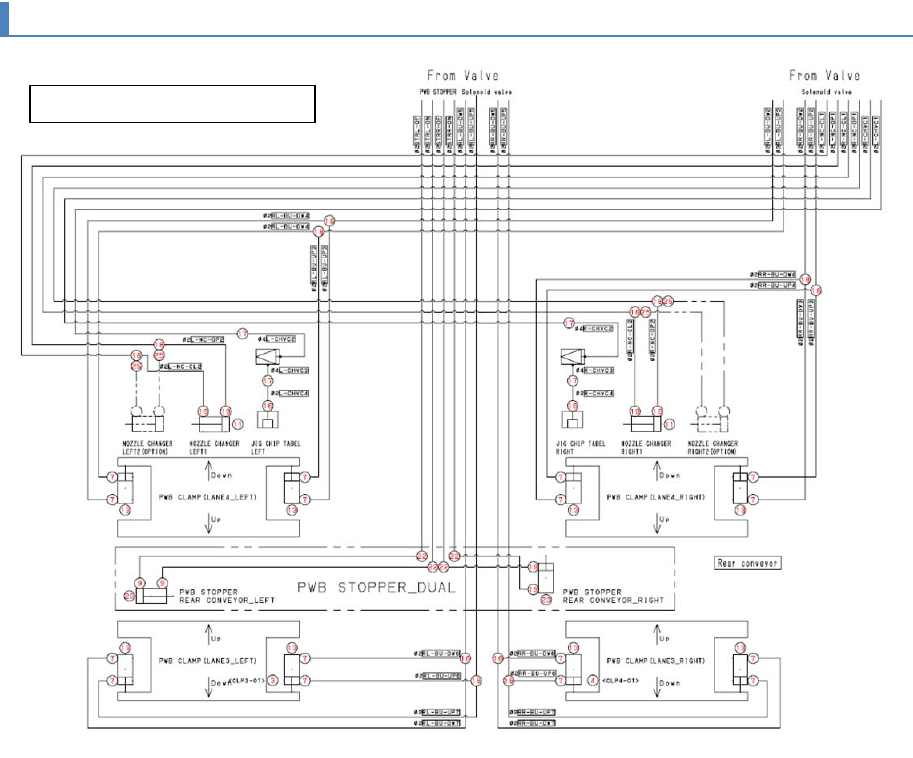Click the PWB STOPPER_DUAL title text
The height and width of the screenshot is (758, 913).
376,587
